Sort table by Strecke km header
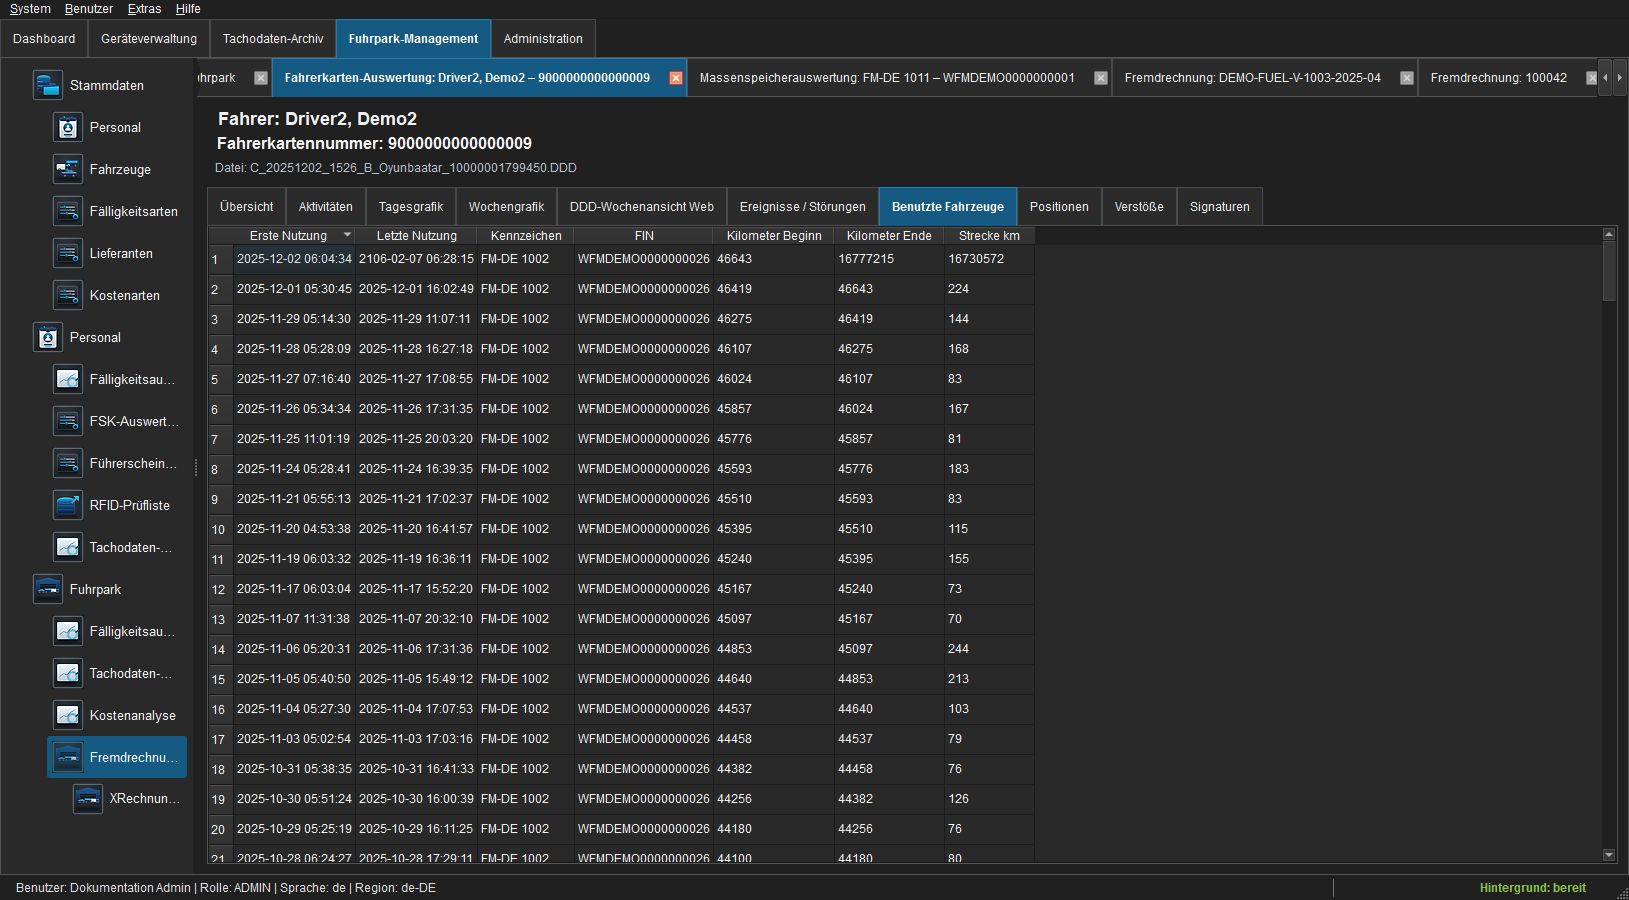1629x900 pixels. 989,236
